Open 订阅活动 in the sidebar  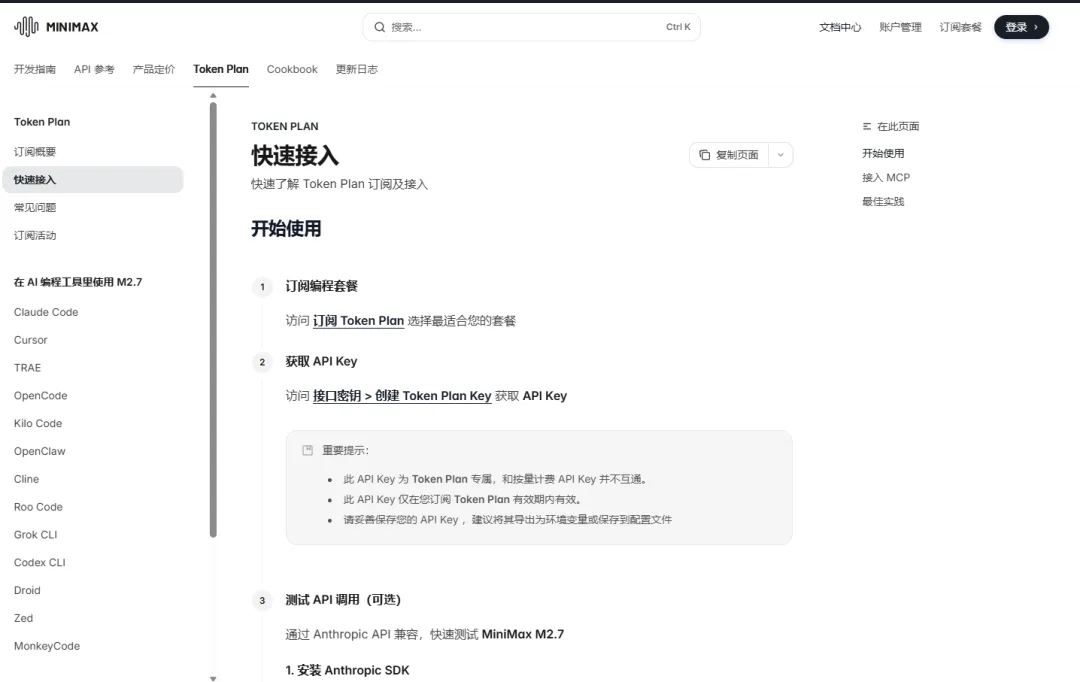35,235
